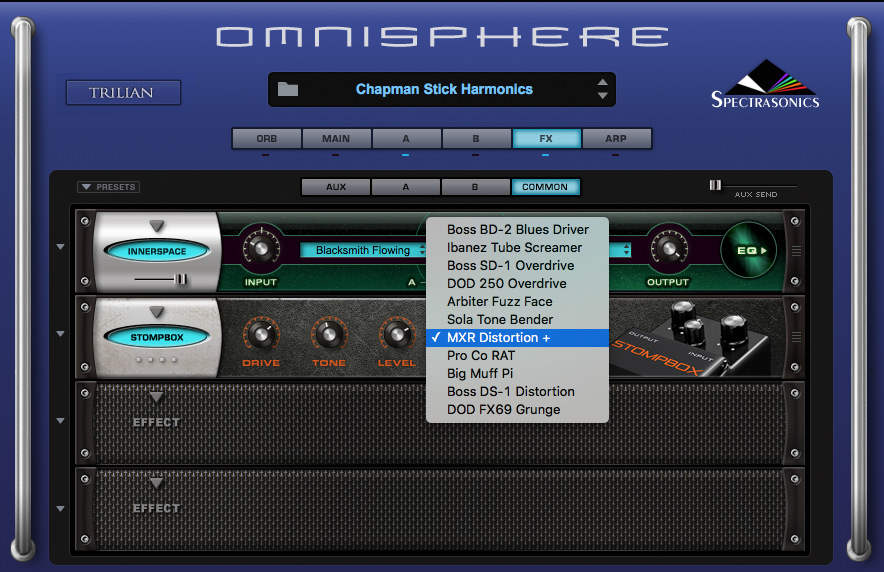Screen dimensions: 884x572
Task: Step to previous patch with up arrow
Action: (603, 82)
